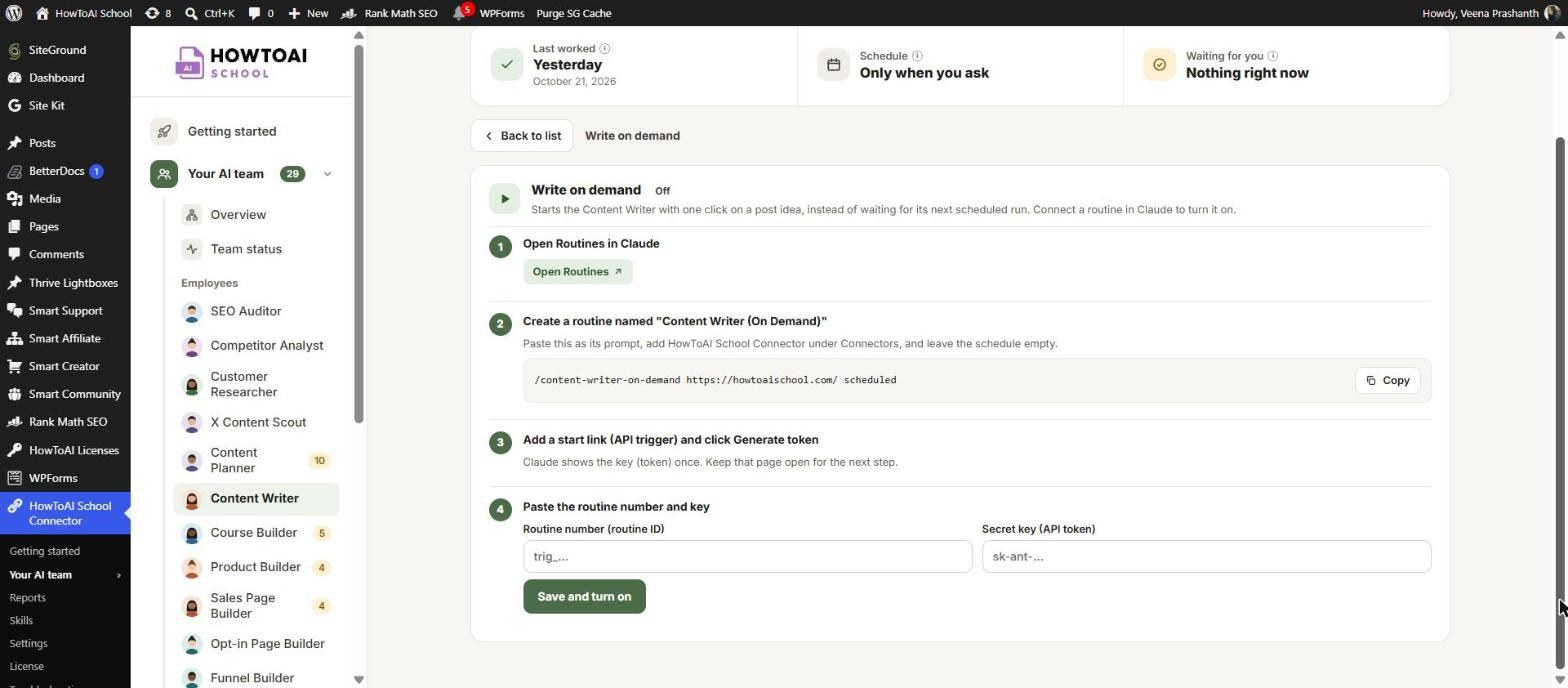
Task: Open Getting started submenu link
Action: point(44,551)
